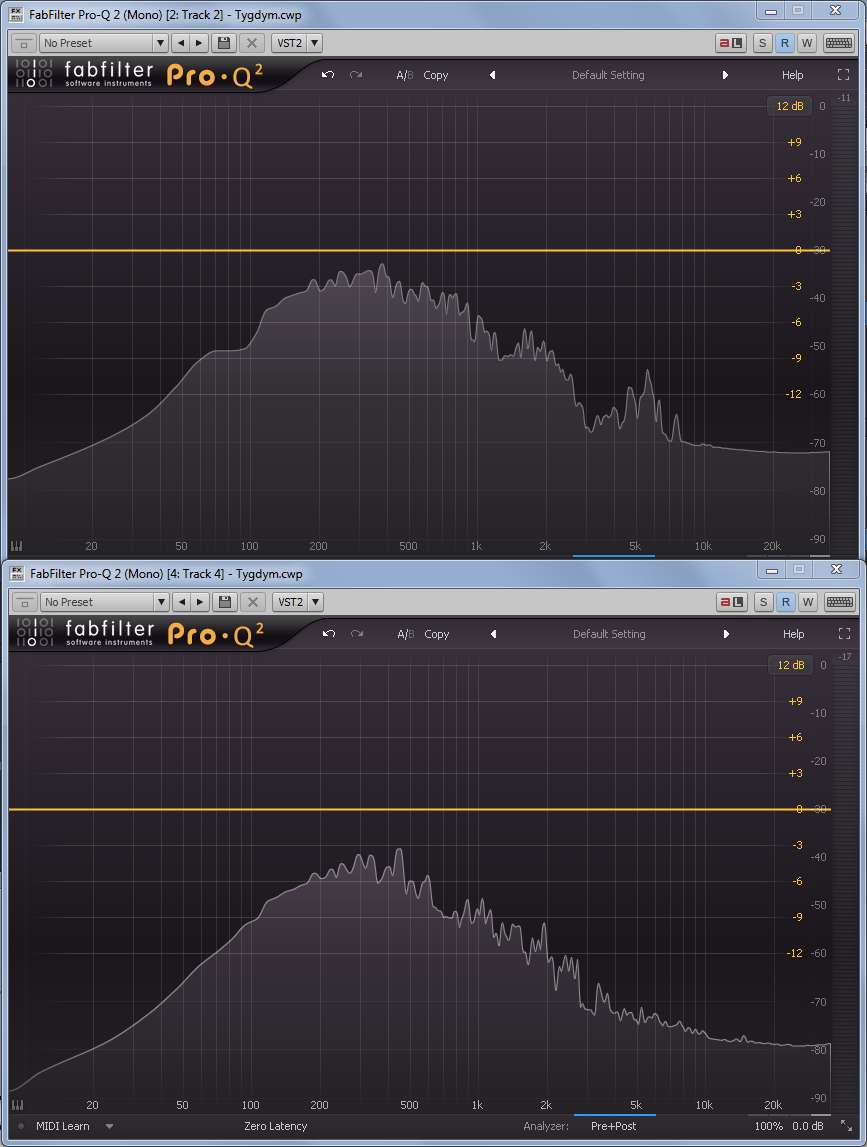The height and width of the screenshot is (1147, 867).
Task: Go to previous preset in Track 4 window
Action: [182, 602]
